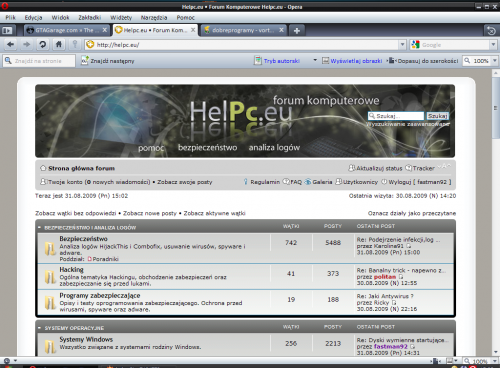This screenshot has width=500, height=368.
Task: Click the Google search field
Action: [450, 44]
